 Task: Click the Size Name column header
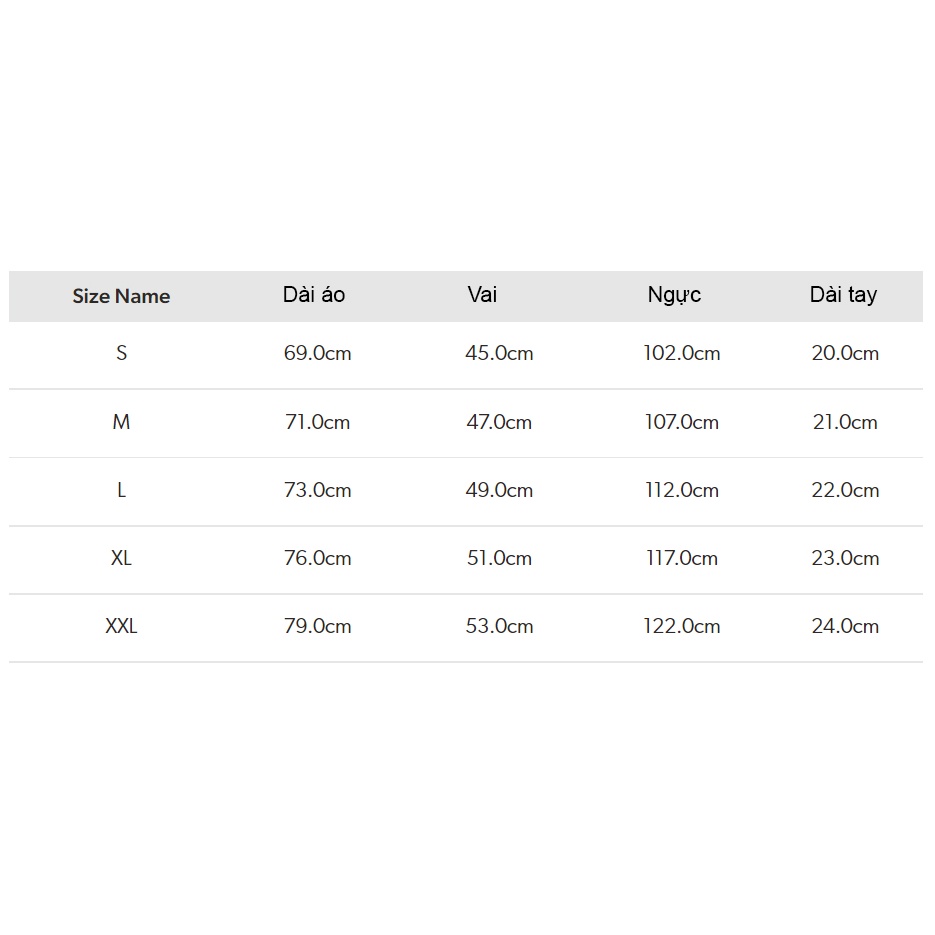121,296
